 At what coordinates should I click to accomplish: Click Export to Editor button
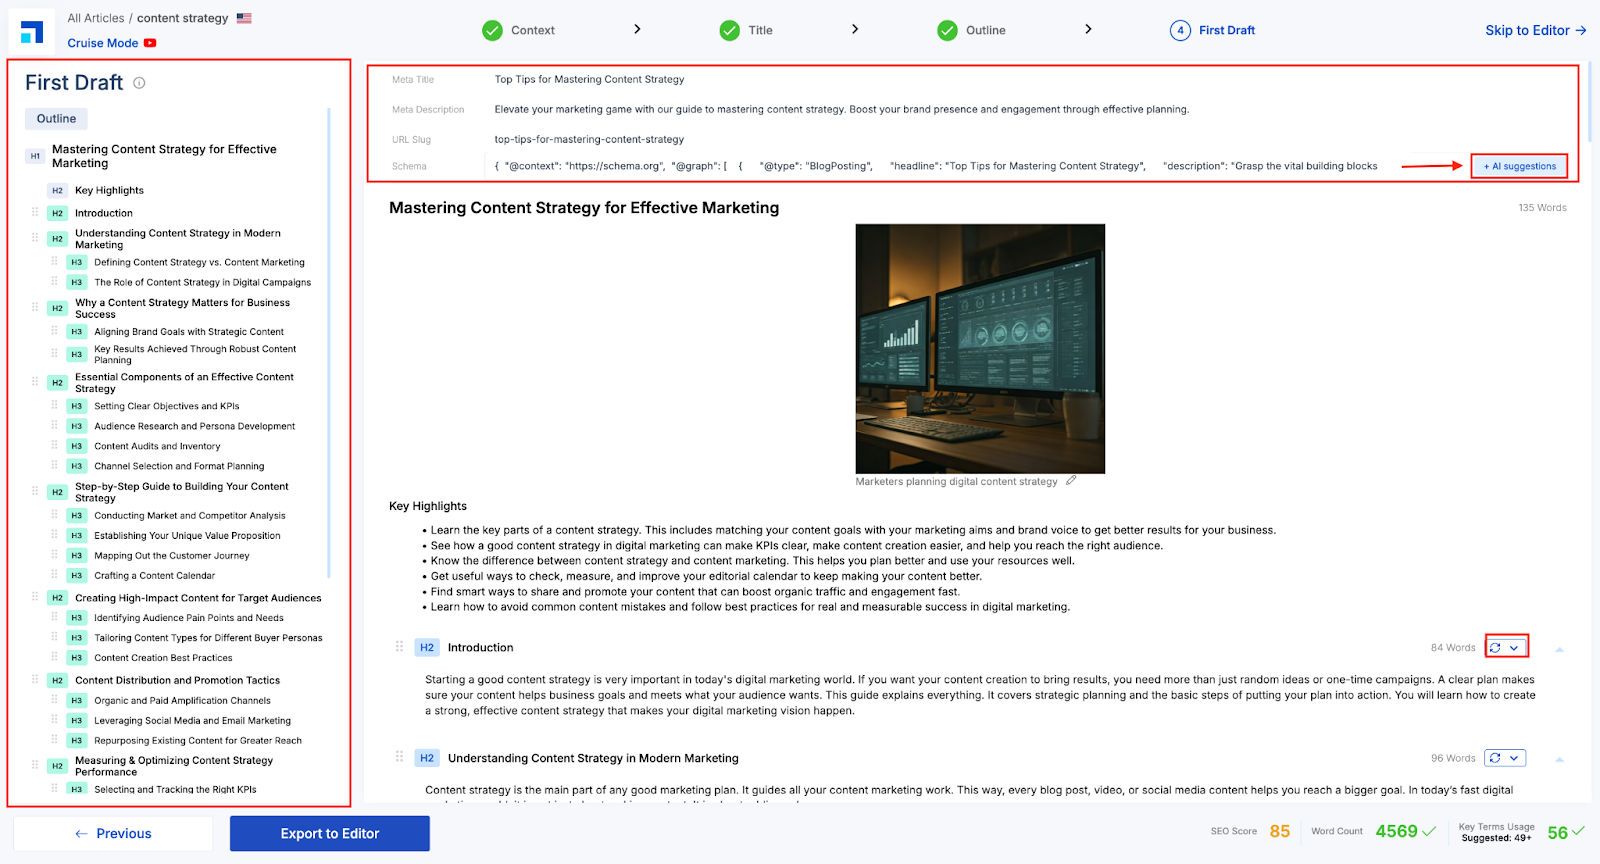pos(330,834)
